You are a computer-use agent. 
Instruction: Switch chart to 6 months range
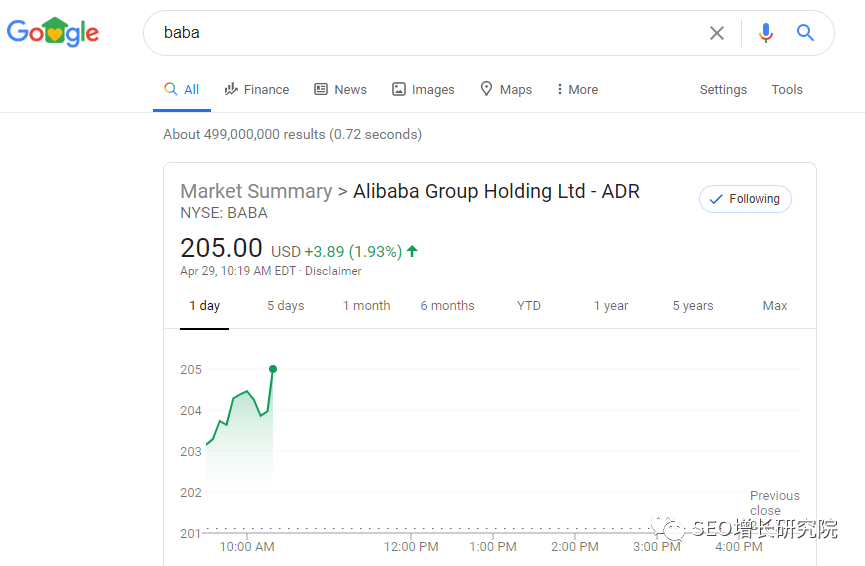click(x=447, y=306)
